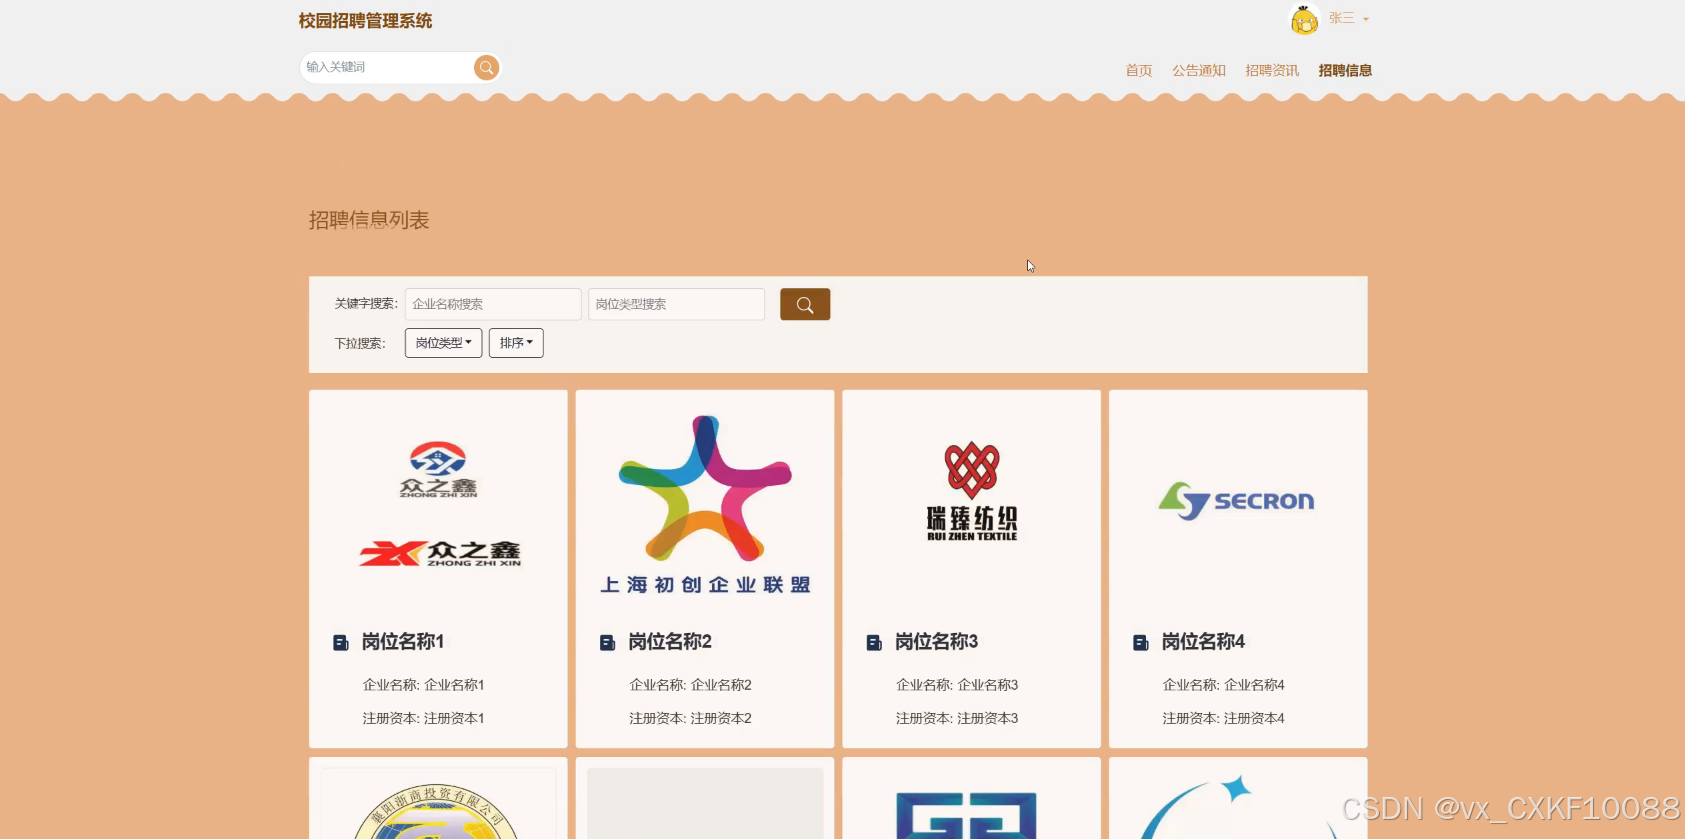Click the text 企业名称: 企业名称1
Viewport: 1685px width, 839px height.
tap(424, 685)
